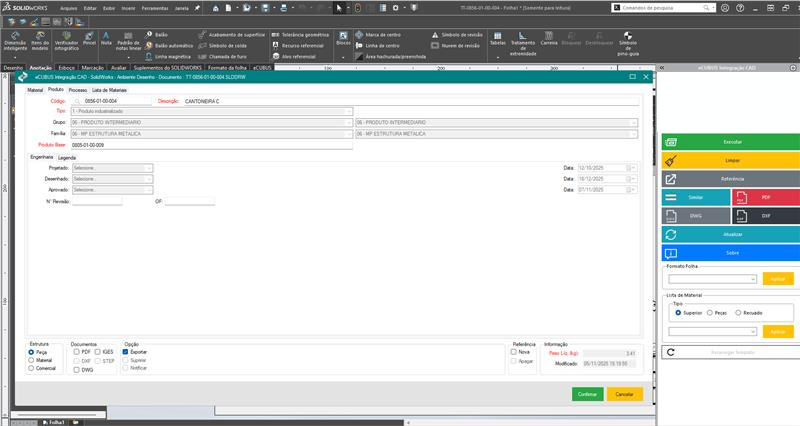Expand the Projetado dropdown

(149, 168)
